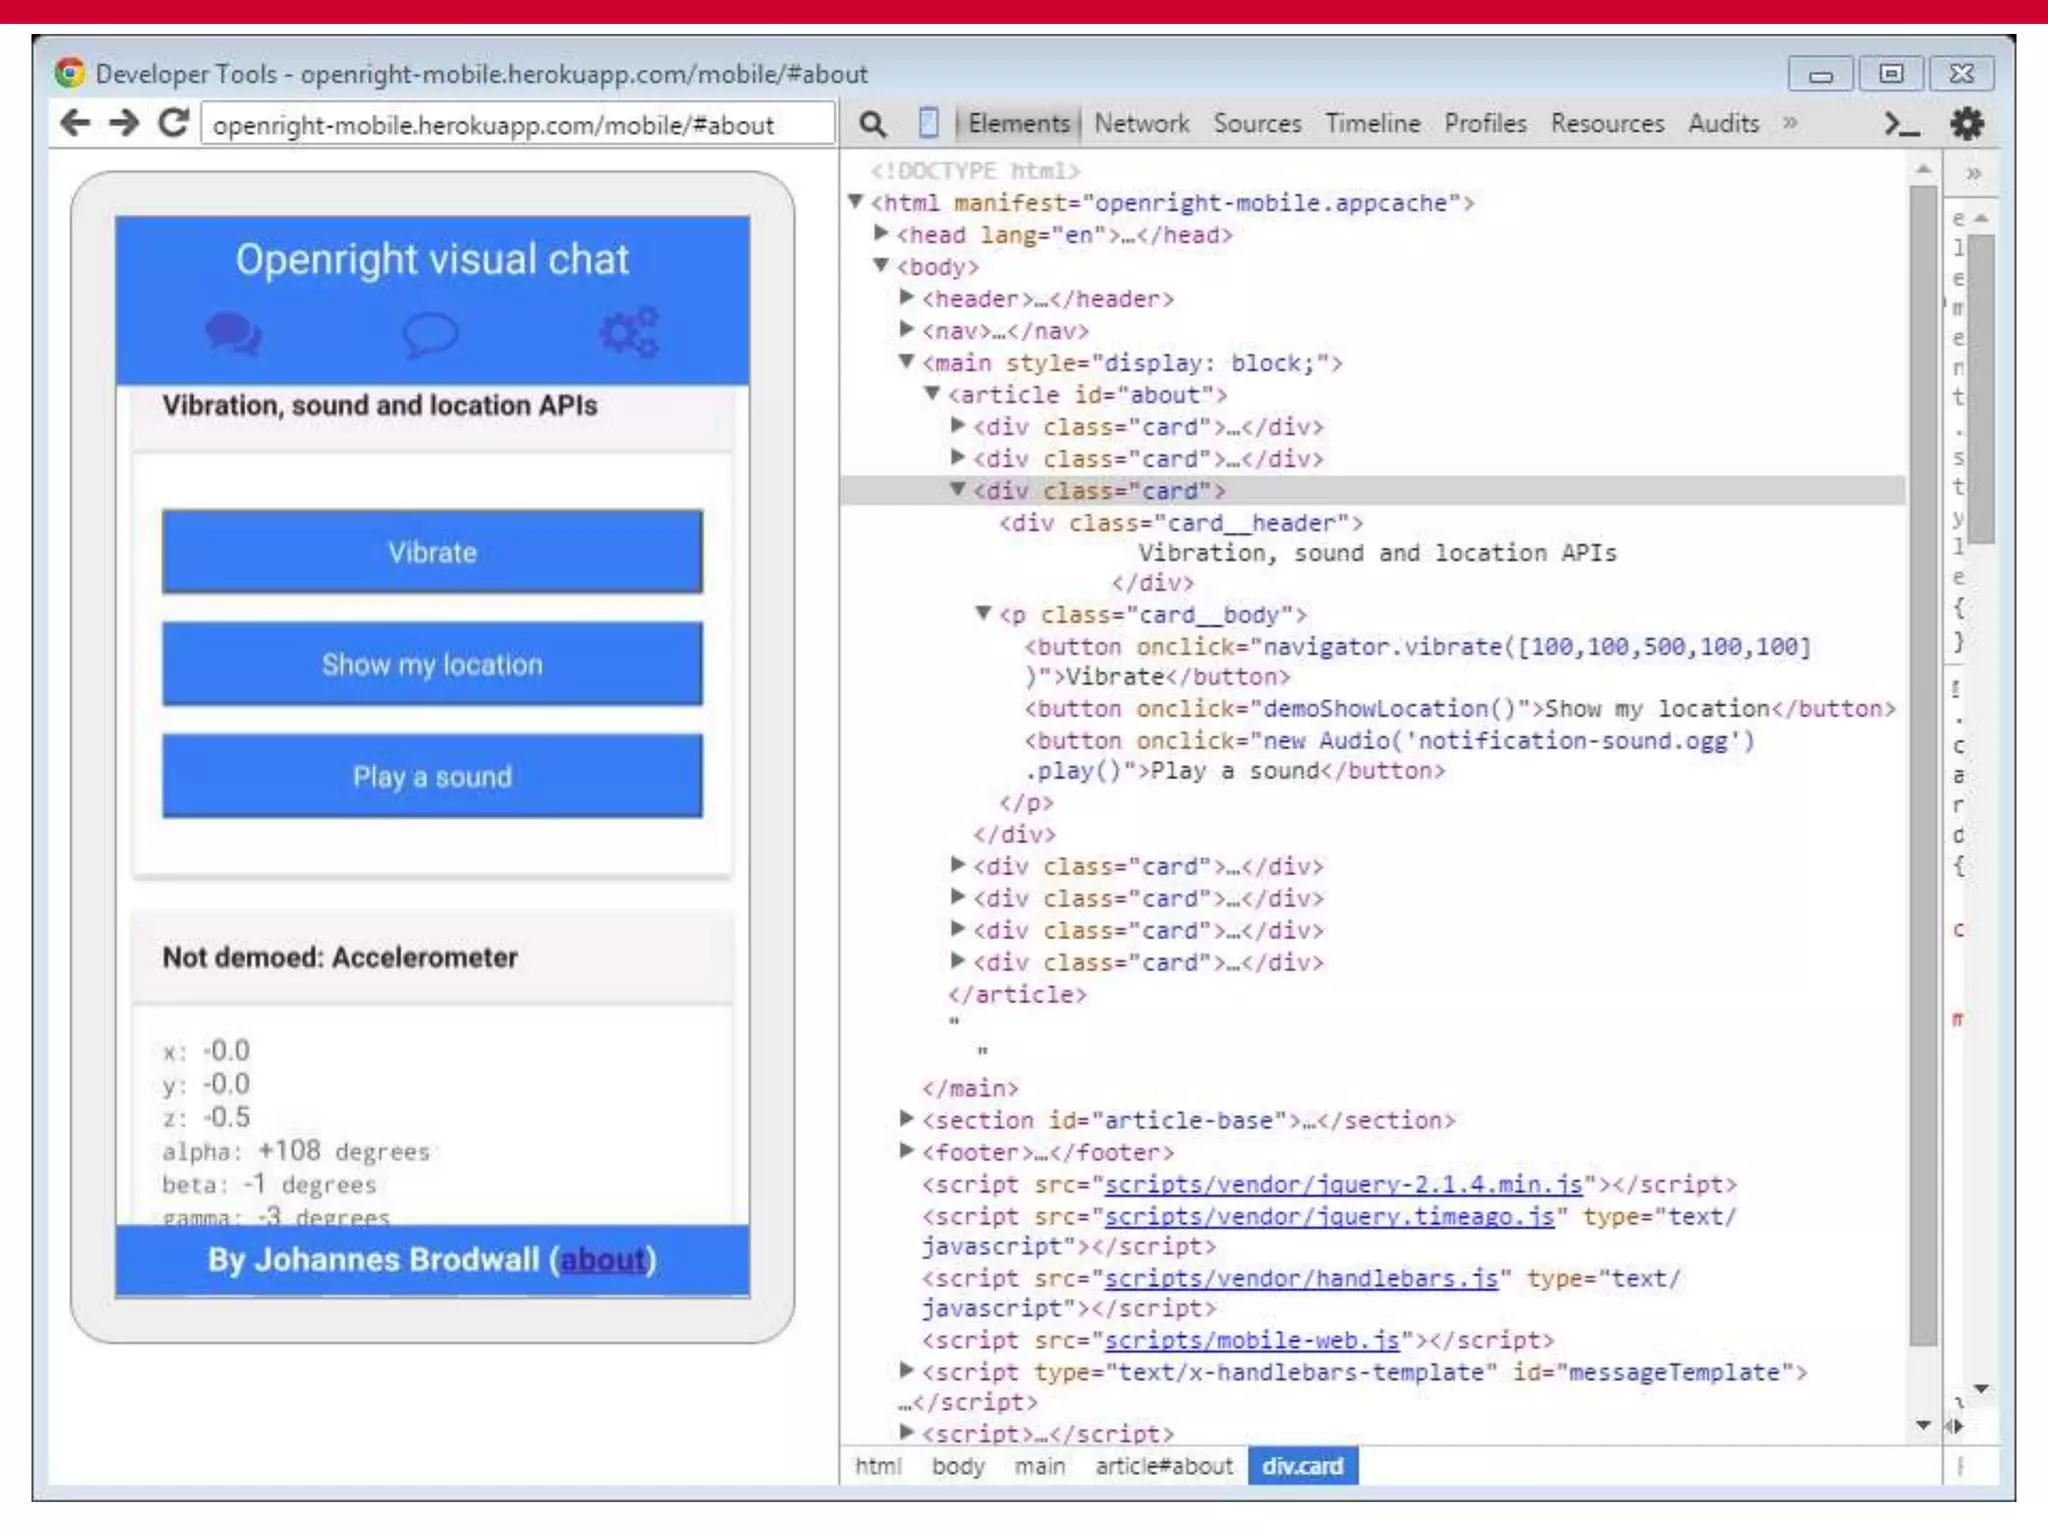Switch to the Network tab
The image size is (2048, 1536).
1141,123
